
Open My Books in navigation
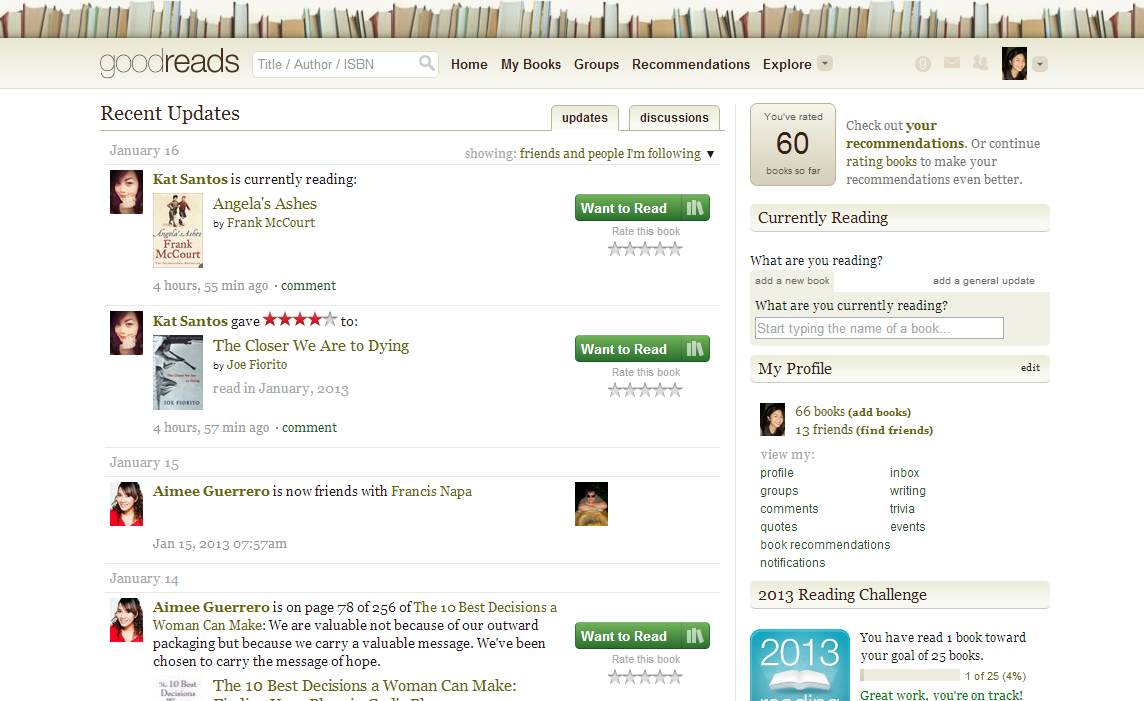coord(531,64)
